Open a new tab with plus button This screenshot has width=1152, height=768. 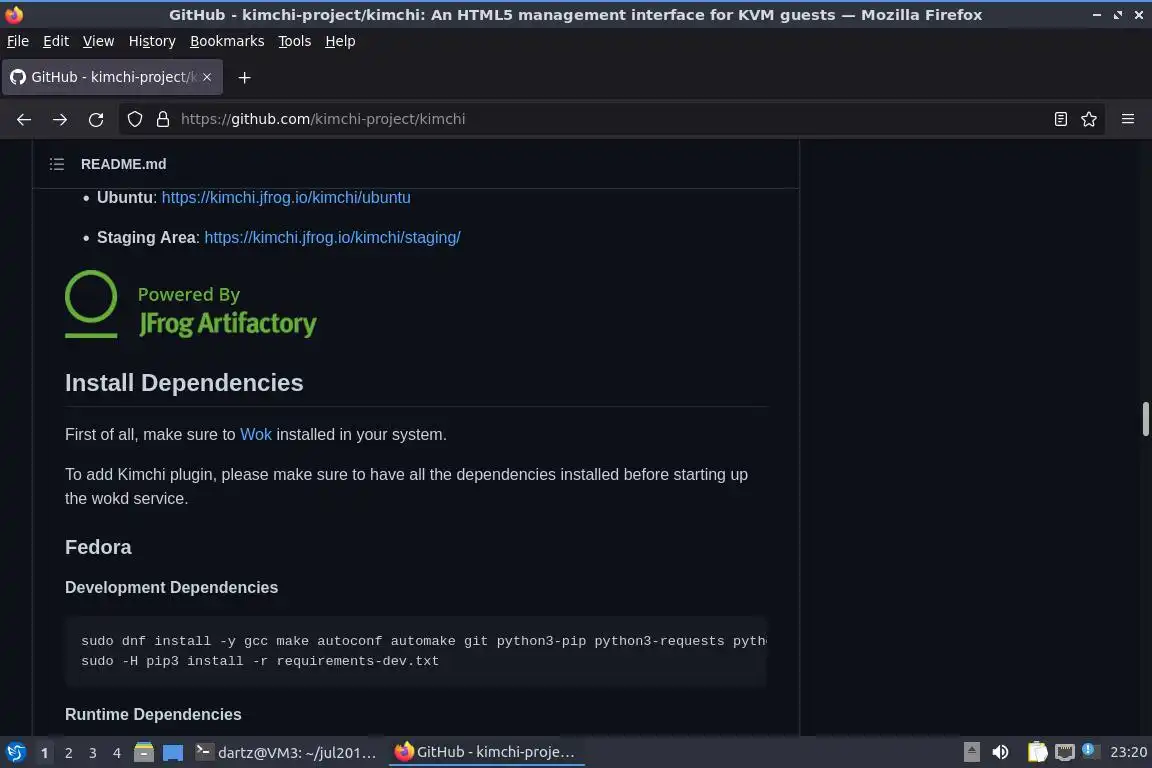click(x=245, y=77)
